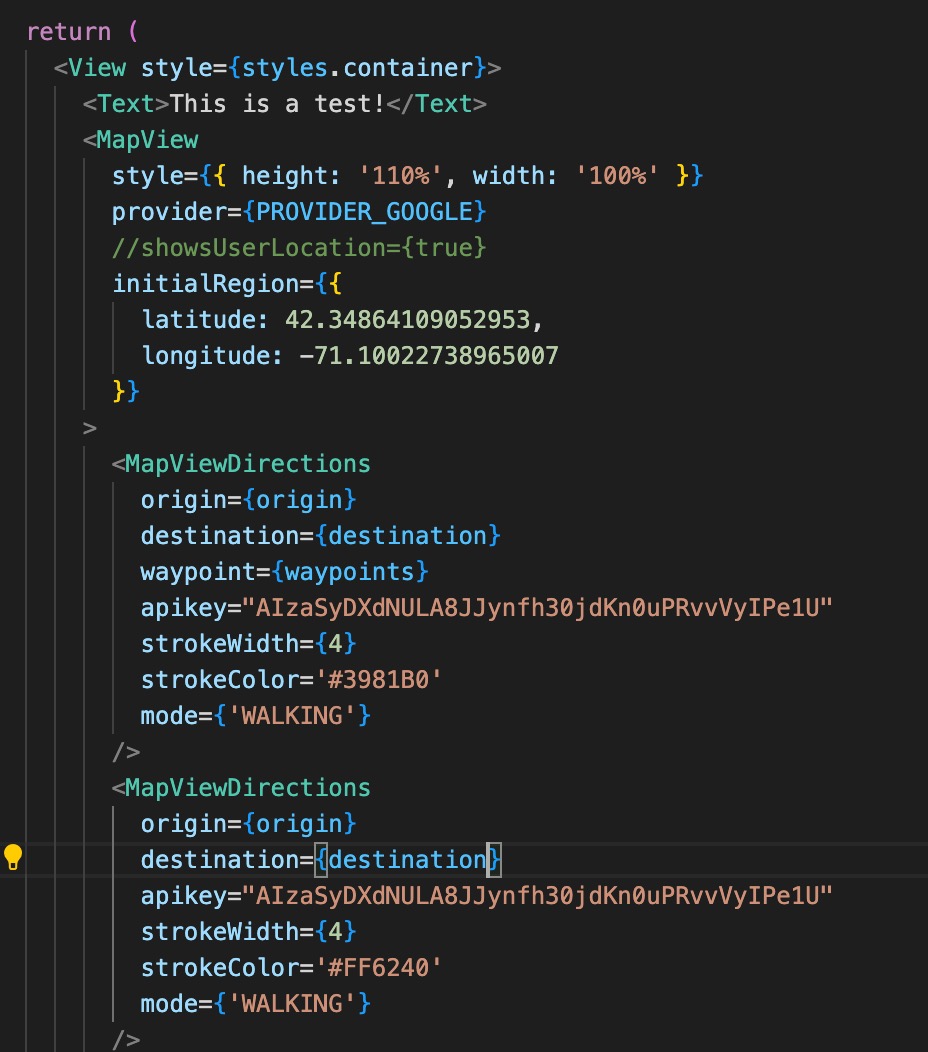Image resolution: width=928 pixels, height=1052 pixels.
Task: Click mode={'WALKING'} in second MapViewDirections
Action: pyautogui.click(x=256, y=1004)
